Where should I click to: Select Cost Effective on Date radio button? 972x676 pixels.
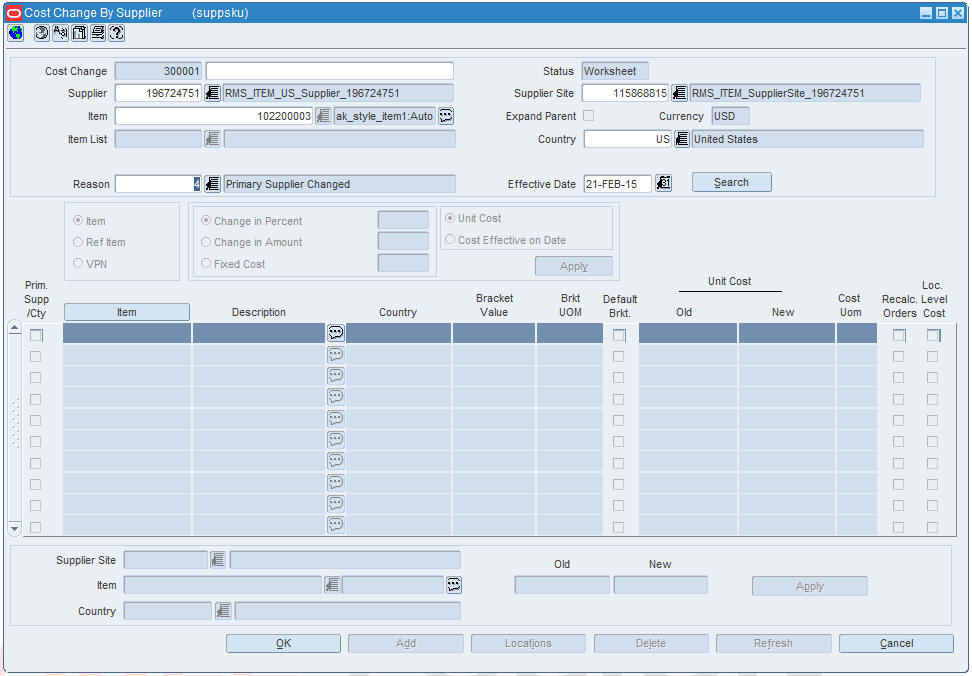click(x=450, y=240)
